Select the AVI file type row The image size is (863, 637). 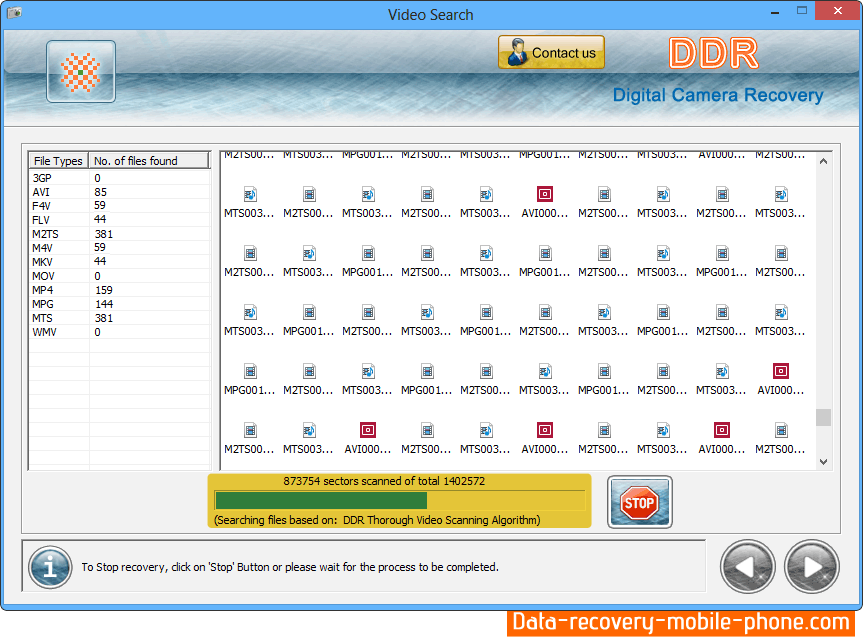120,192
